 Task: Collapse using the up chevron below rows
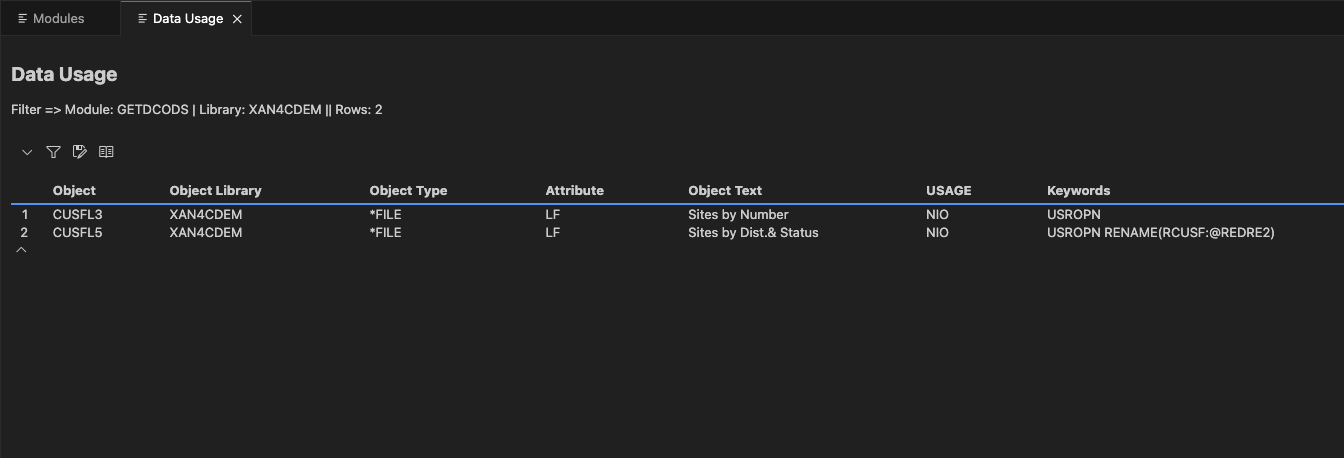point(22,250)
